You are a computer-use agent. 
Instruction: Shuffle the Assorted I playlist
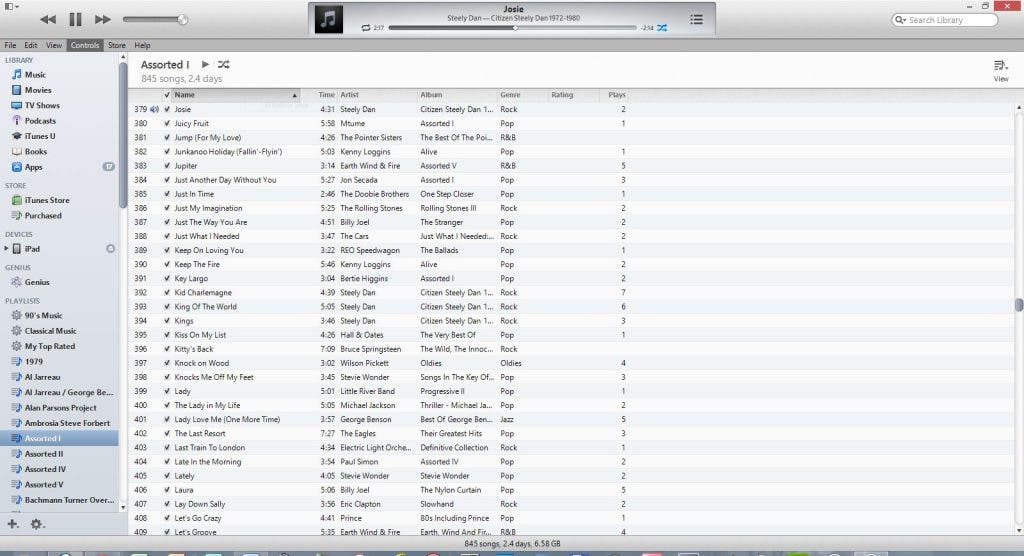[224, 64]
